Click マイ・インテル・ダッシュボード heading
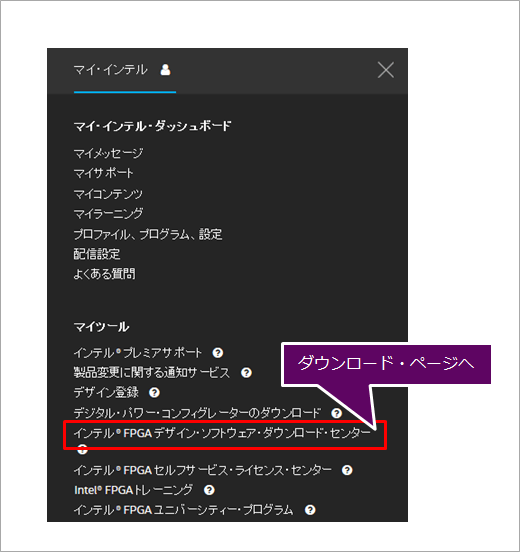520x552 pixels. coord(152,126)
